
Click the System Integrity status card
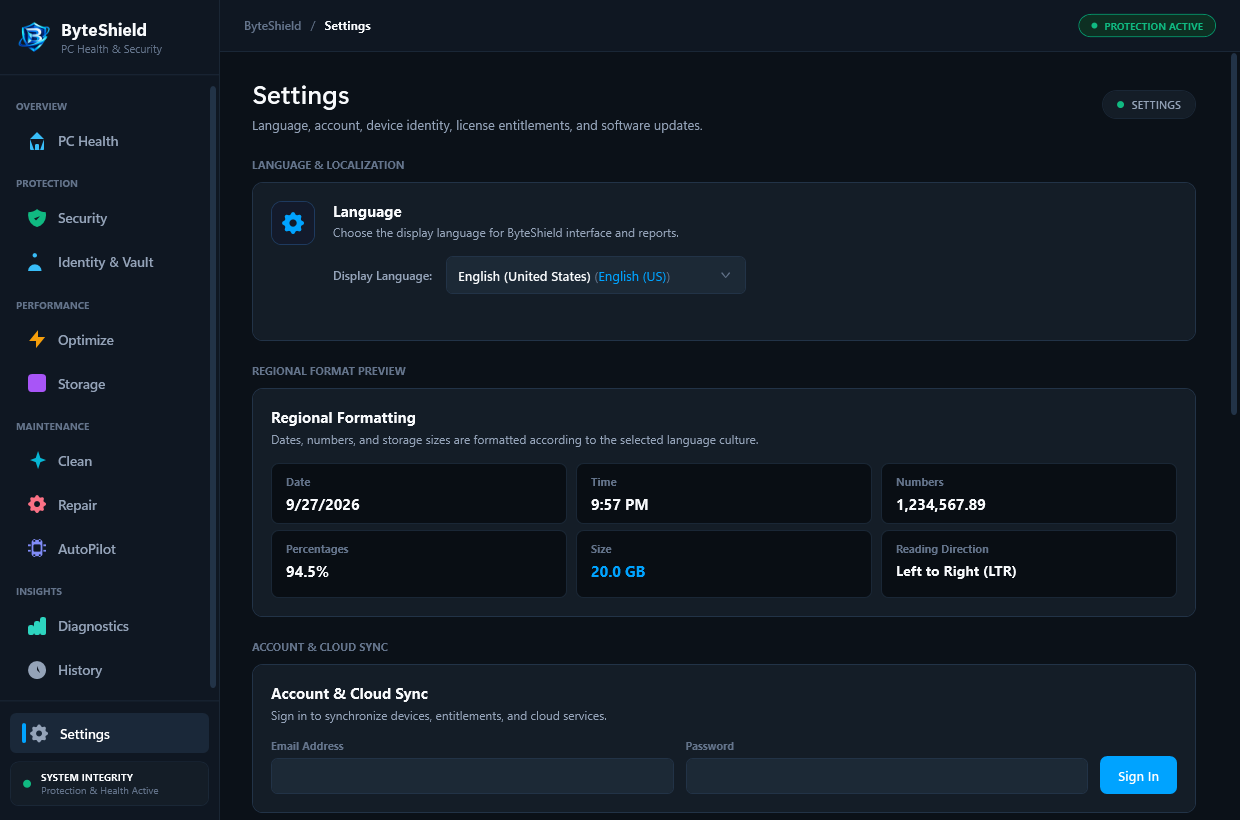click(x=109, y=784)
